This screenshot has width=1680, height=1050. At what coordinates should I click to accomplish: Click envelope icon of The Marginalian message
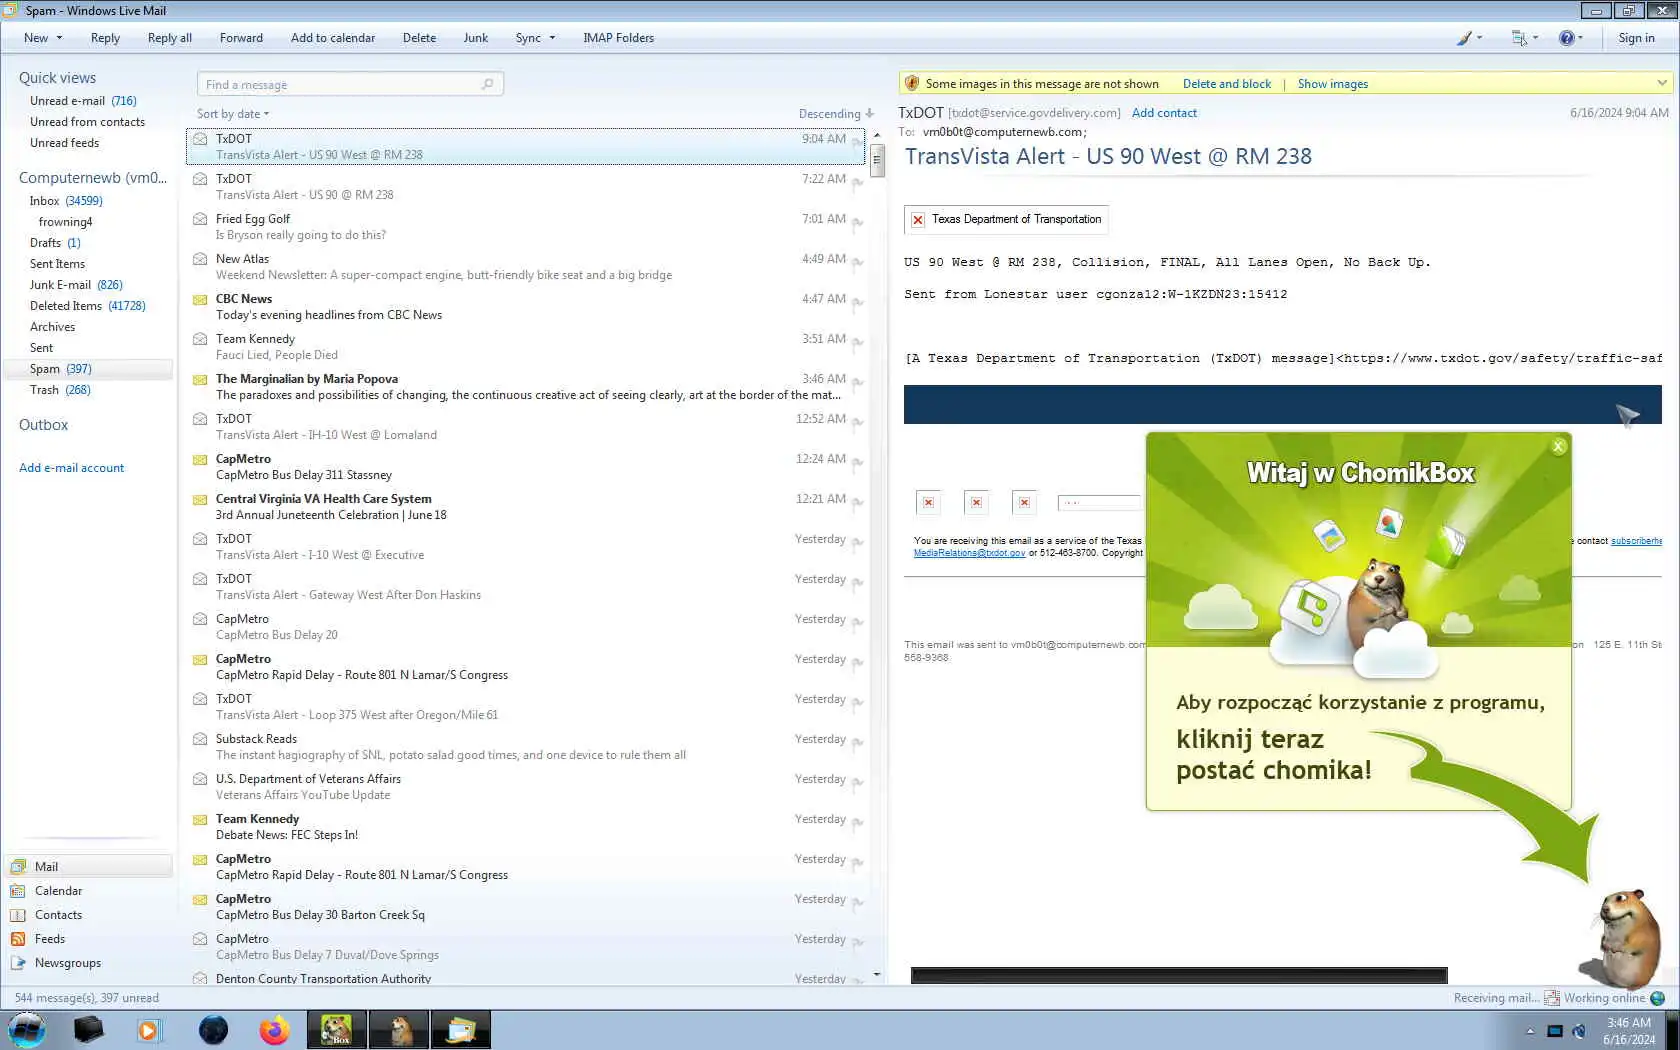[x=200, y=379]
